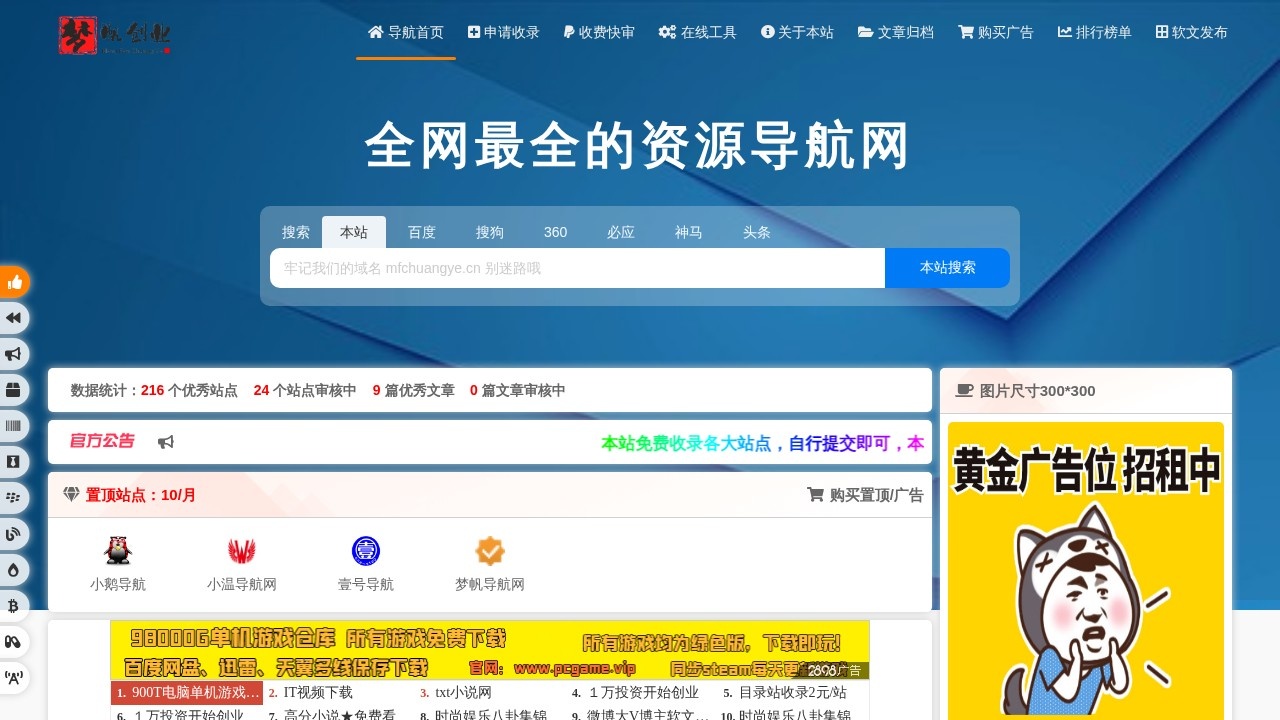Open 软文发布 in the top menu
This screenshot has width=1280, height=720.
point(1192,32)
